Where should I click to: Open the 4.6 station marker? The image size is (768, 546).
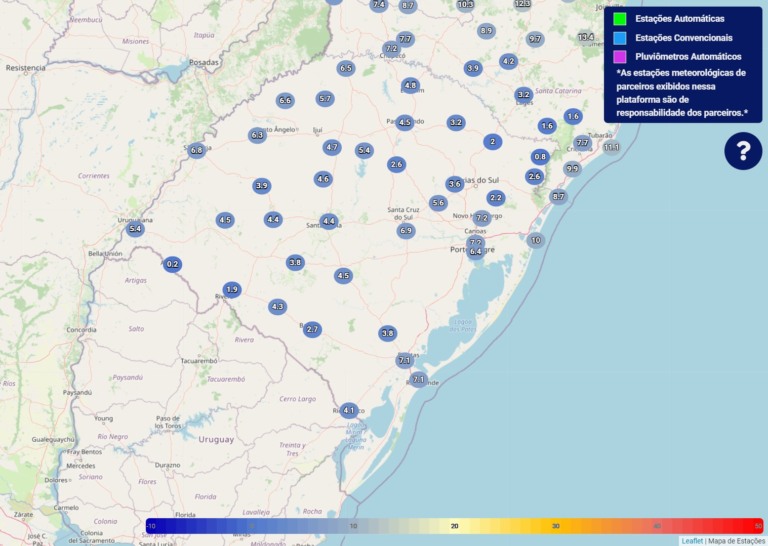tap(323, 179)
